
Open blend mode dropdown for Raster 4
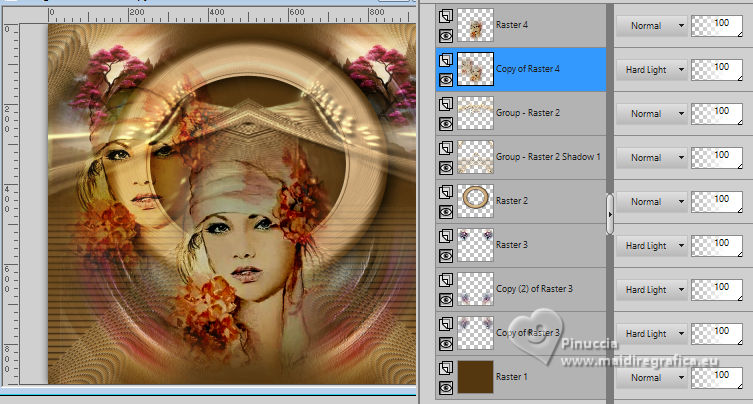(652, 25)
